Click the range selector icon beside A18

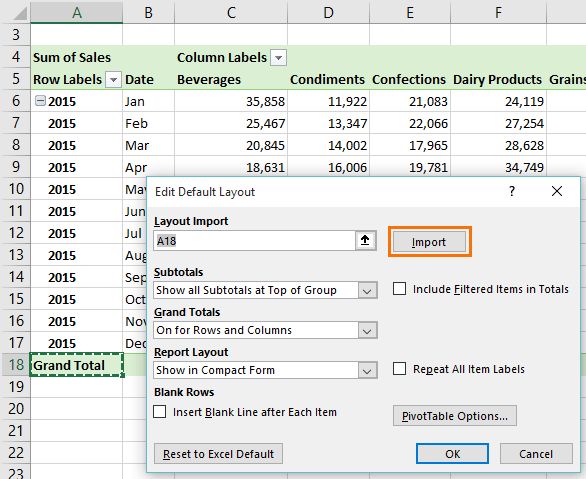365,240
